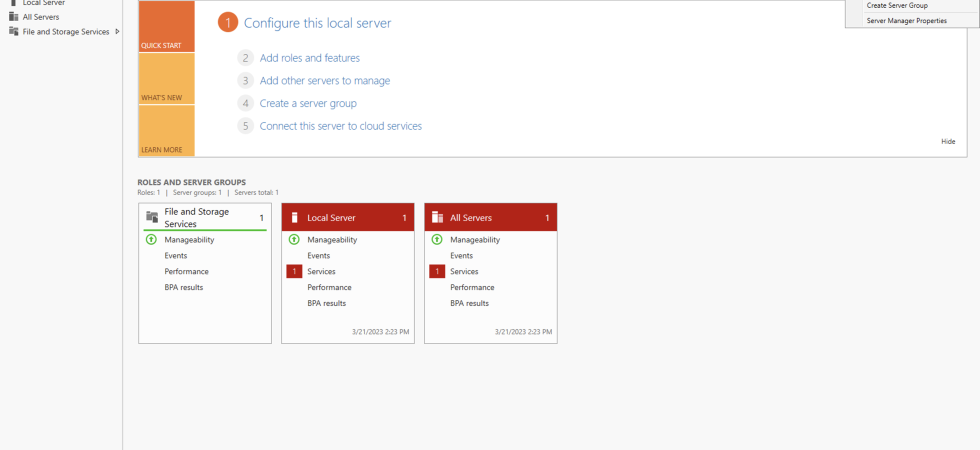Open Performance in File and Storage Services tile
The height and width of the screenshot is (450, 980).
click(186, 272)
